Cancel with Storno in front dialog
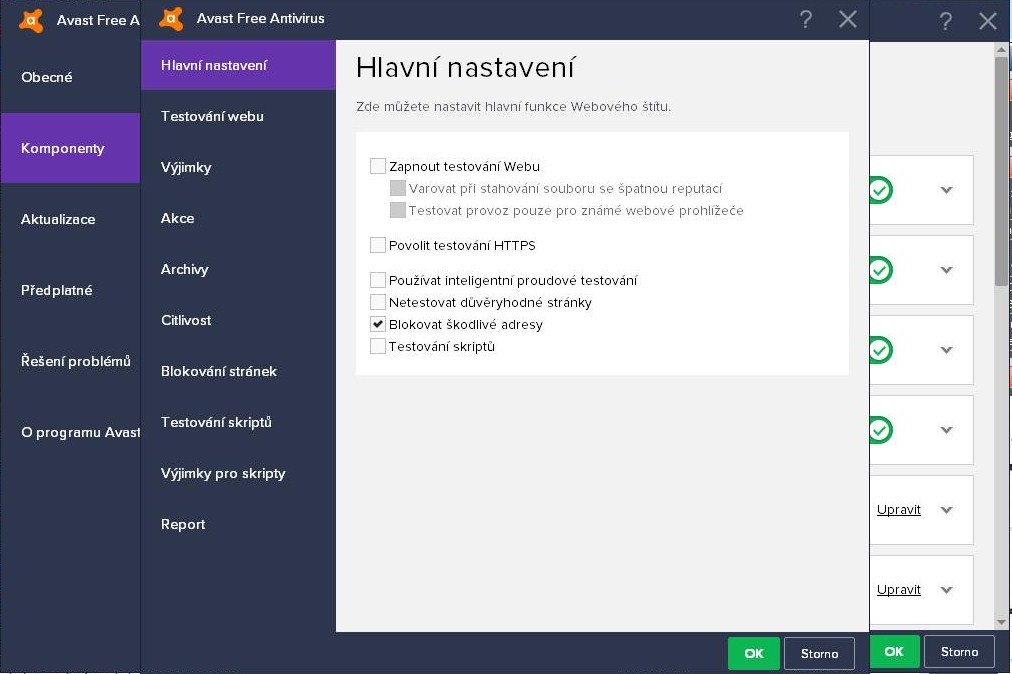 click(x=820, y=653)
